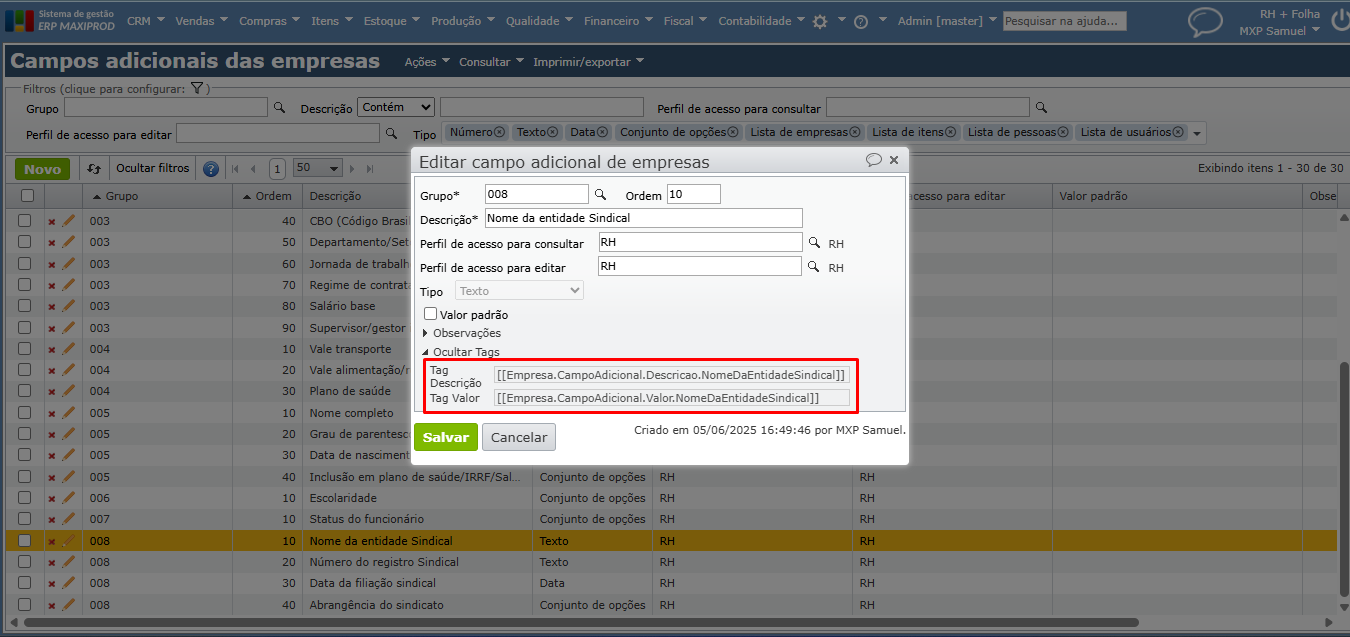The width and height of the screenshot is (1350, 637).
Task: Click the magnifier next to Grupo filter field
Action: (280, 107)
